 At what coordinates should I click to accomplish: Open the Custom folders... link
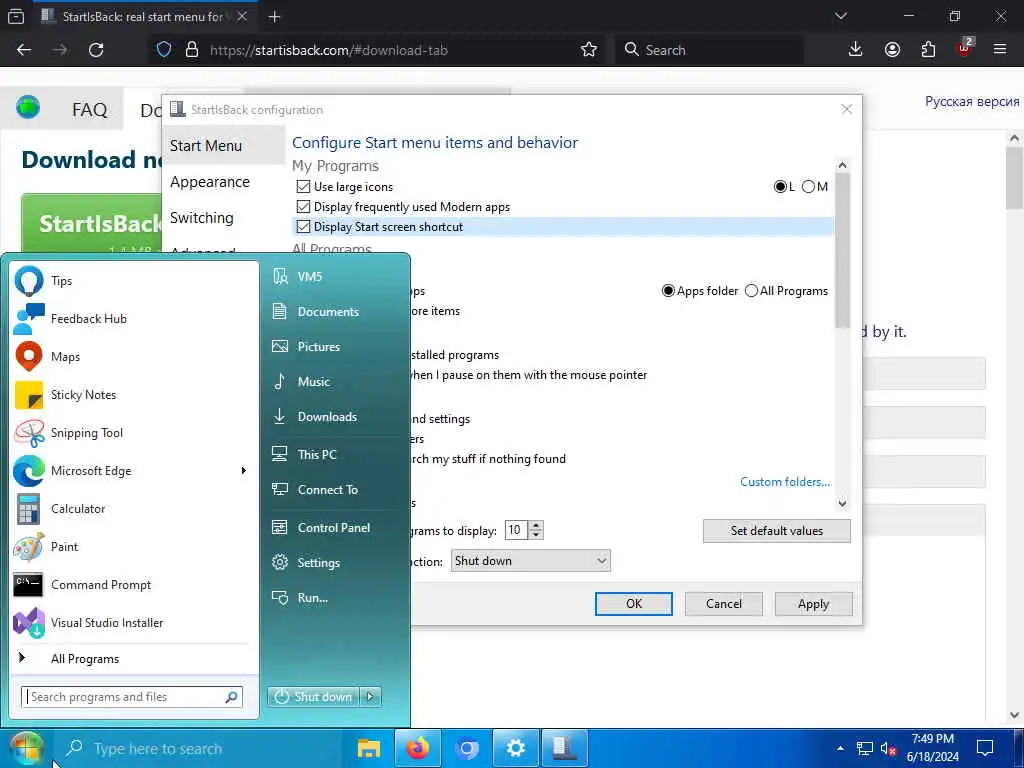(x=785, y=482)
